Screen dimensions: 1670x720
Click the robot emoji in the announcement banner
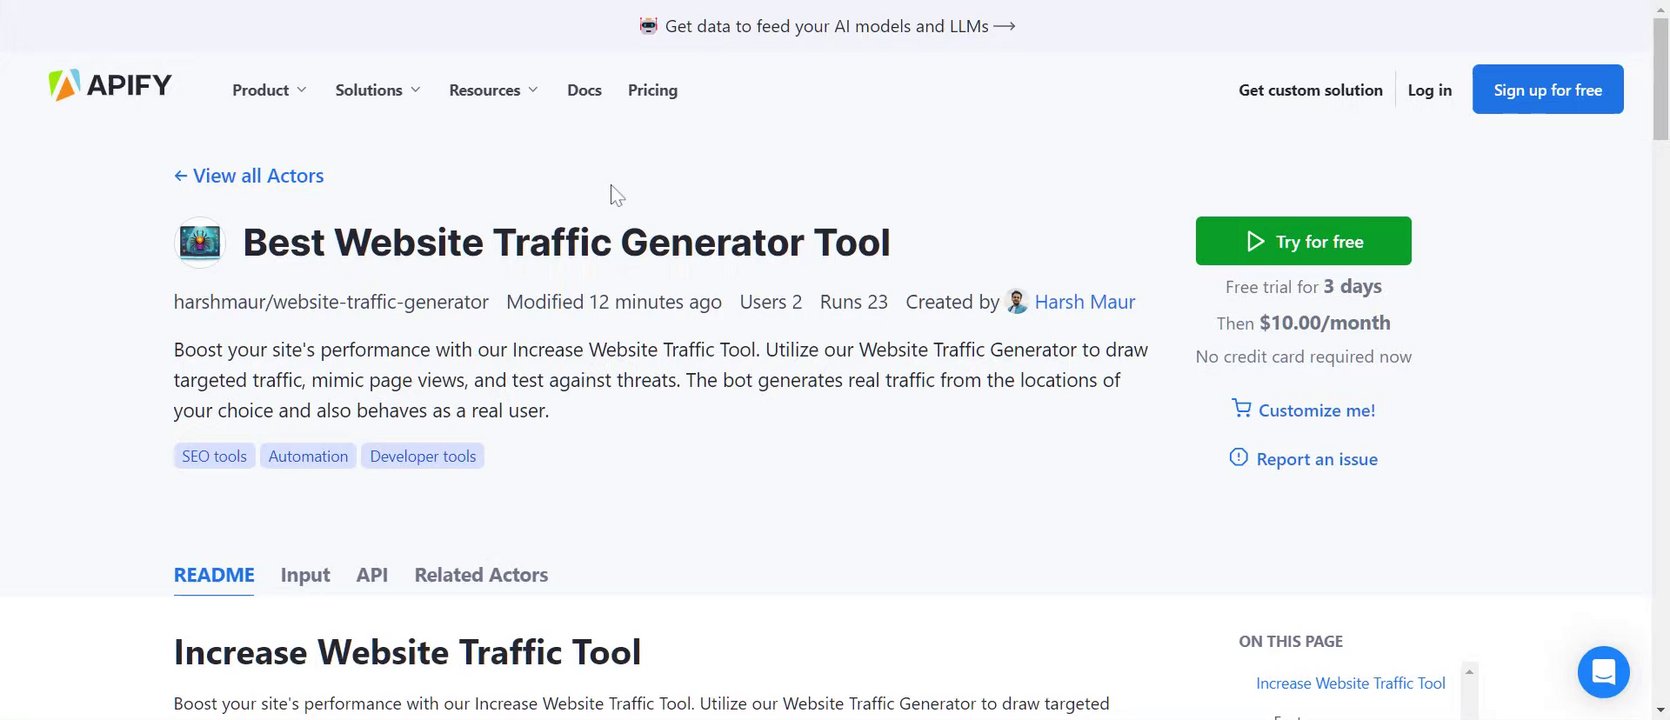click(x=649, y=26)
